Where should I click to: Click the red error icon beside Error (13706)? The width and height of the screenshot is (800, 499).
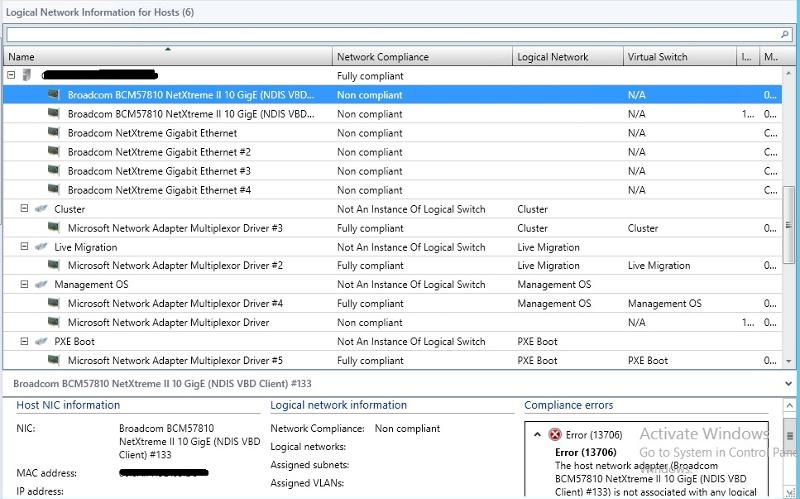pyautogui.click(x=555, y=435)
